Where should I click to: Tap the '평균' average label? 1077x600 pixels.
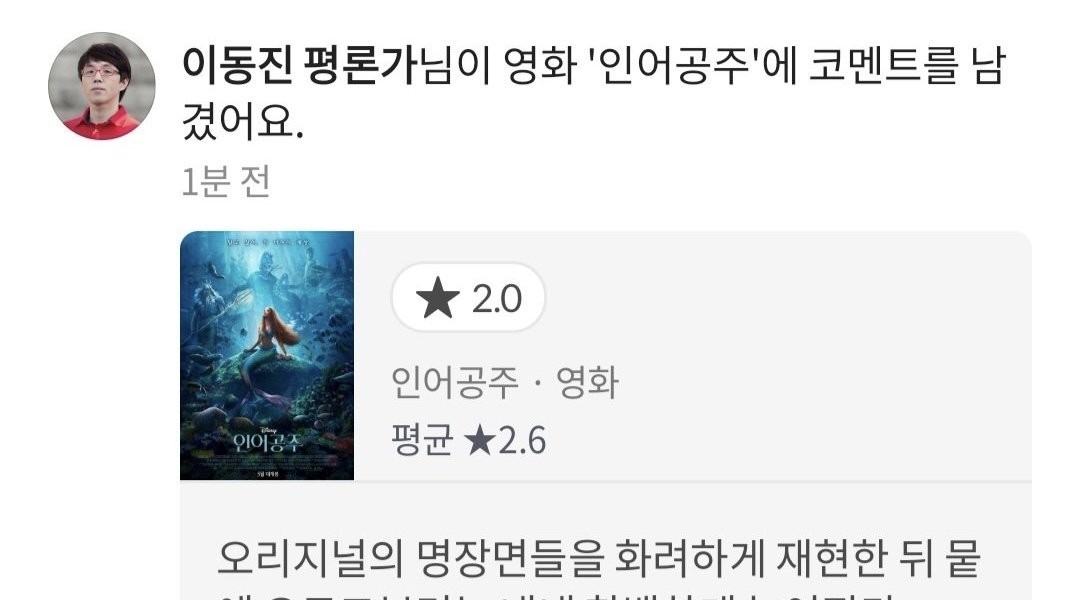pyautogui.click(x=422, y=440)
